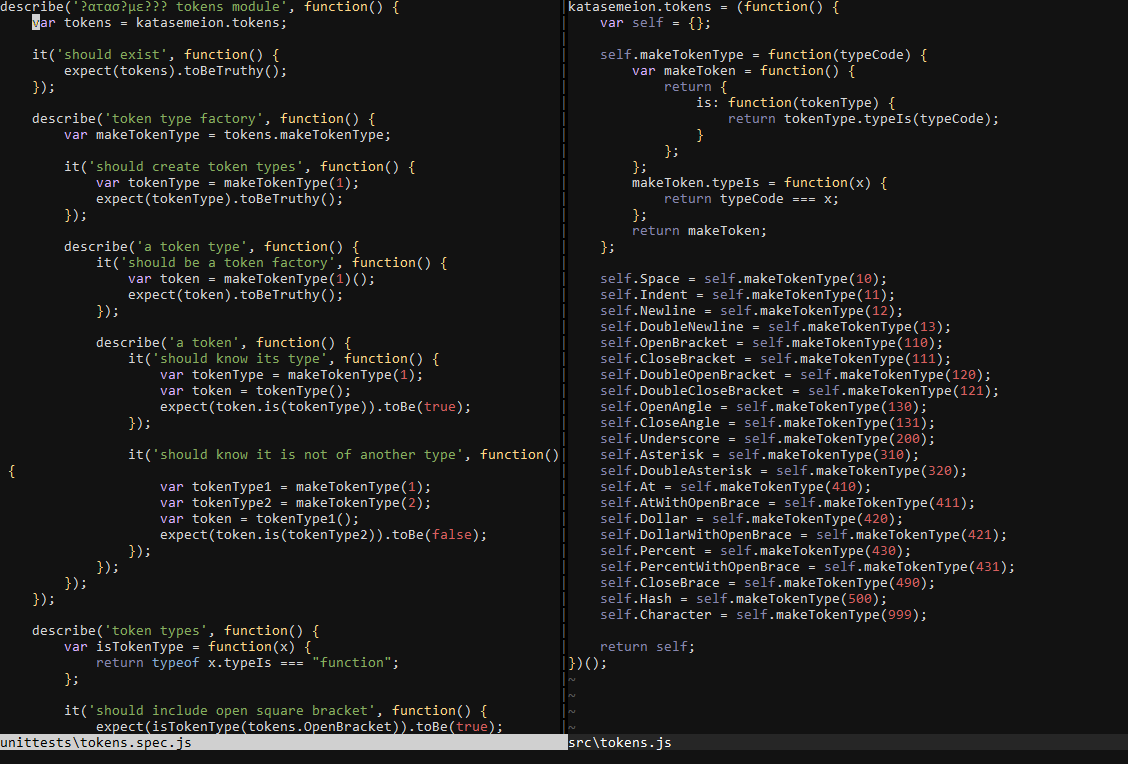Click the self.Asterisk assignment line
1128x764 pixels.
[x=760, y=455]
